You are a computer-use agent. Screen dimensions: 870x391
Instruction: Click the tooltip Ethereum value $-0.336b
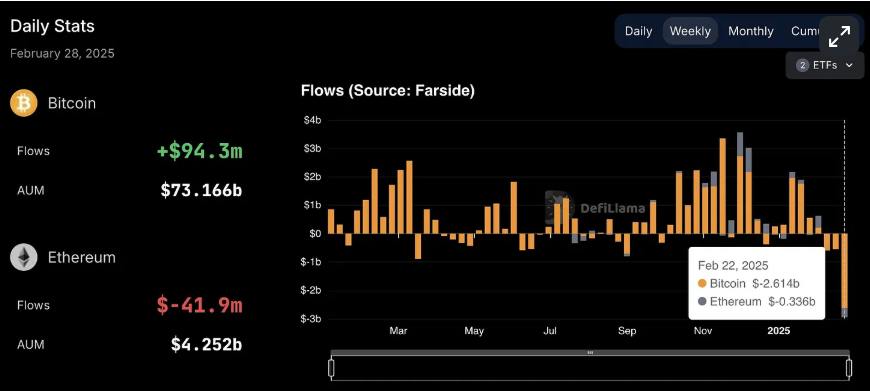point(792,301)
